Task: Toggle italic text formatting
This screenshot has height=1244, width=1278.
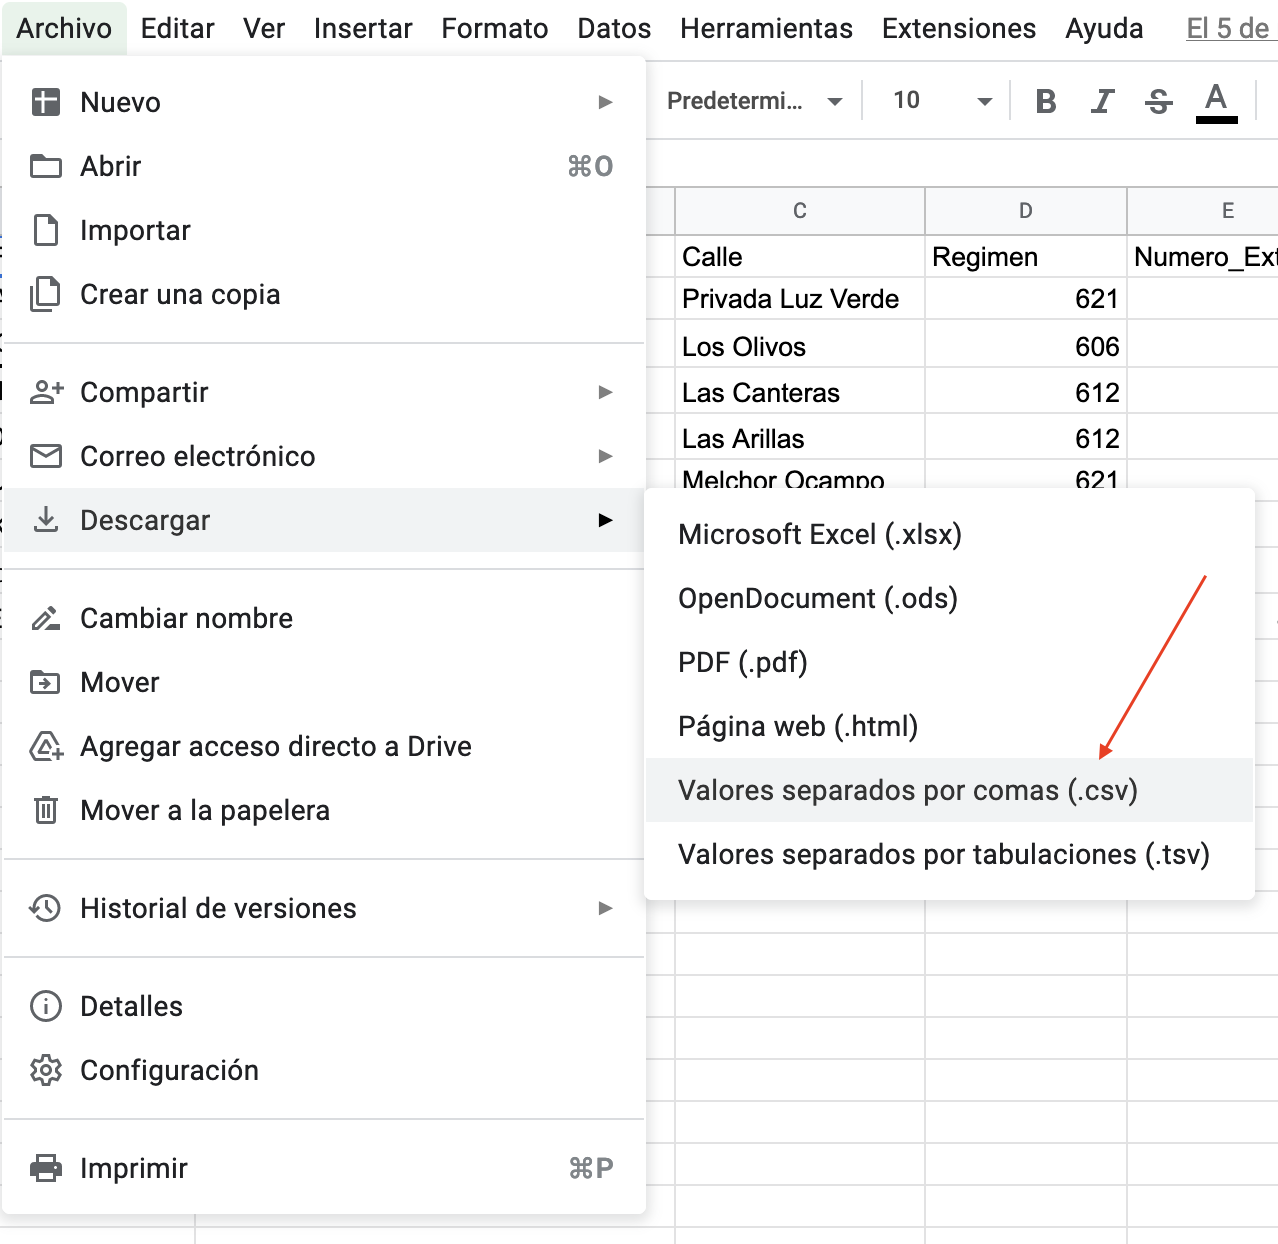Action: pyautogui.click(x=1102, y=101)
